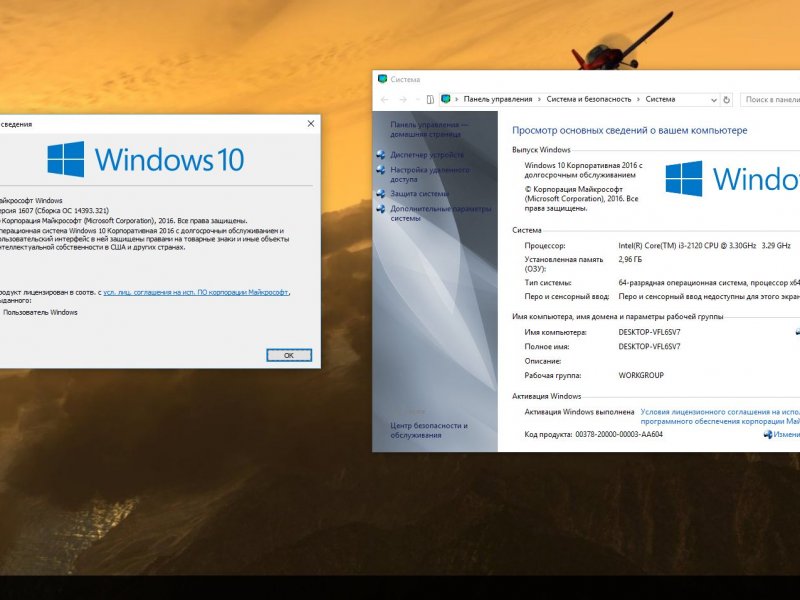Open Настройка удаленного доступа from the sidebar
The image size is (800, 600).
coord(430,174)
